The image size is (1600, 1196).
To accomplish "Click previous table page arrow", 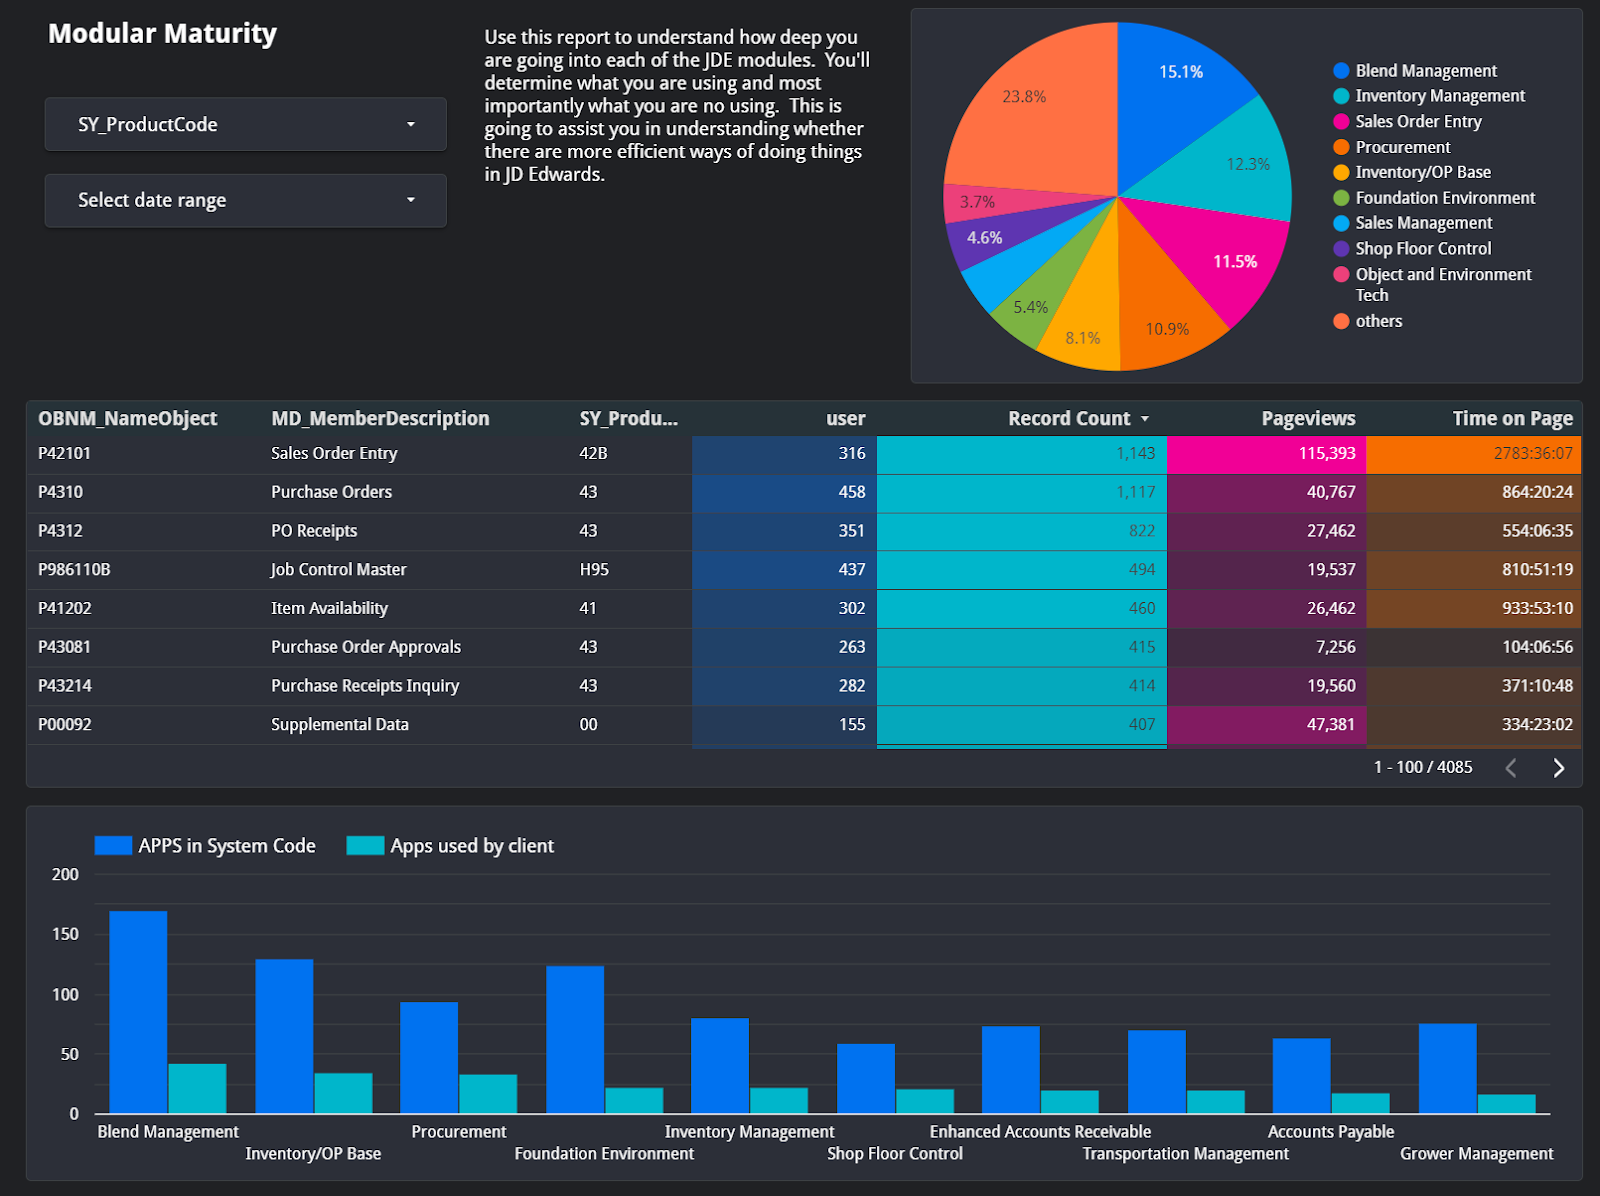I will coord(1511,768).
